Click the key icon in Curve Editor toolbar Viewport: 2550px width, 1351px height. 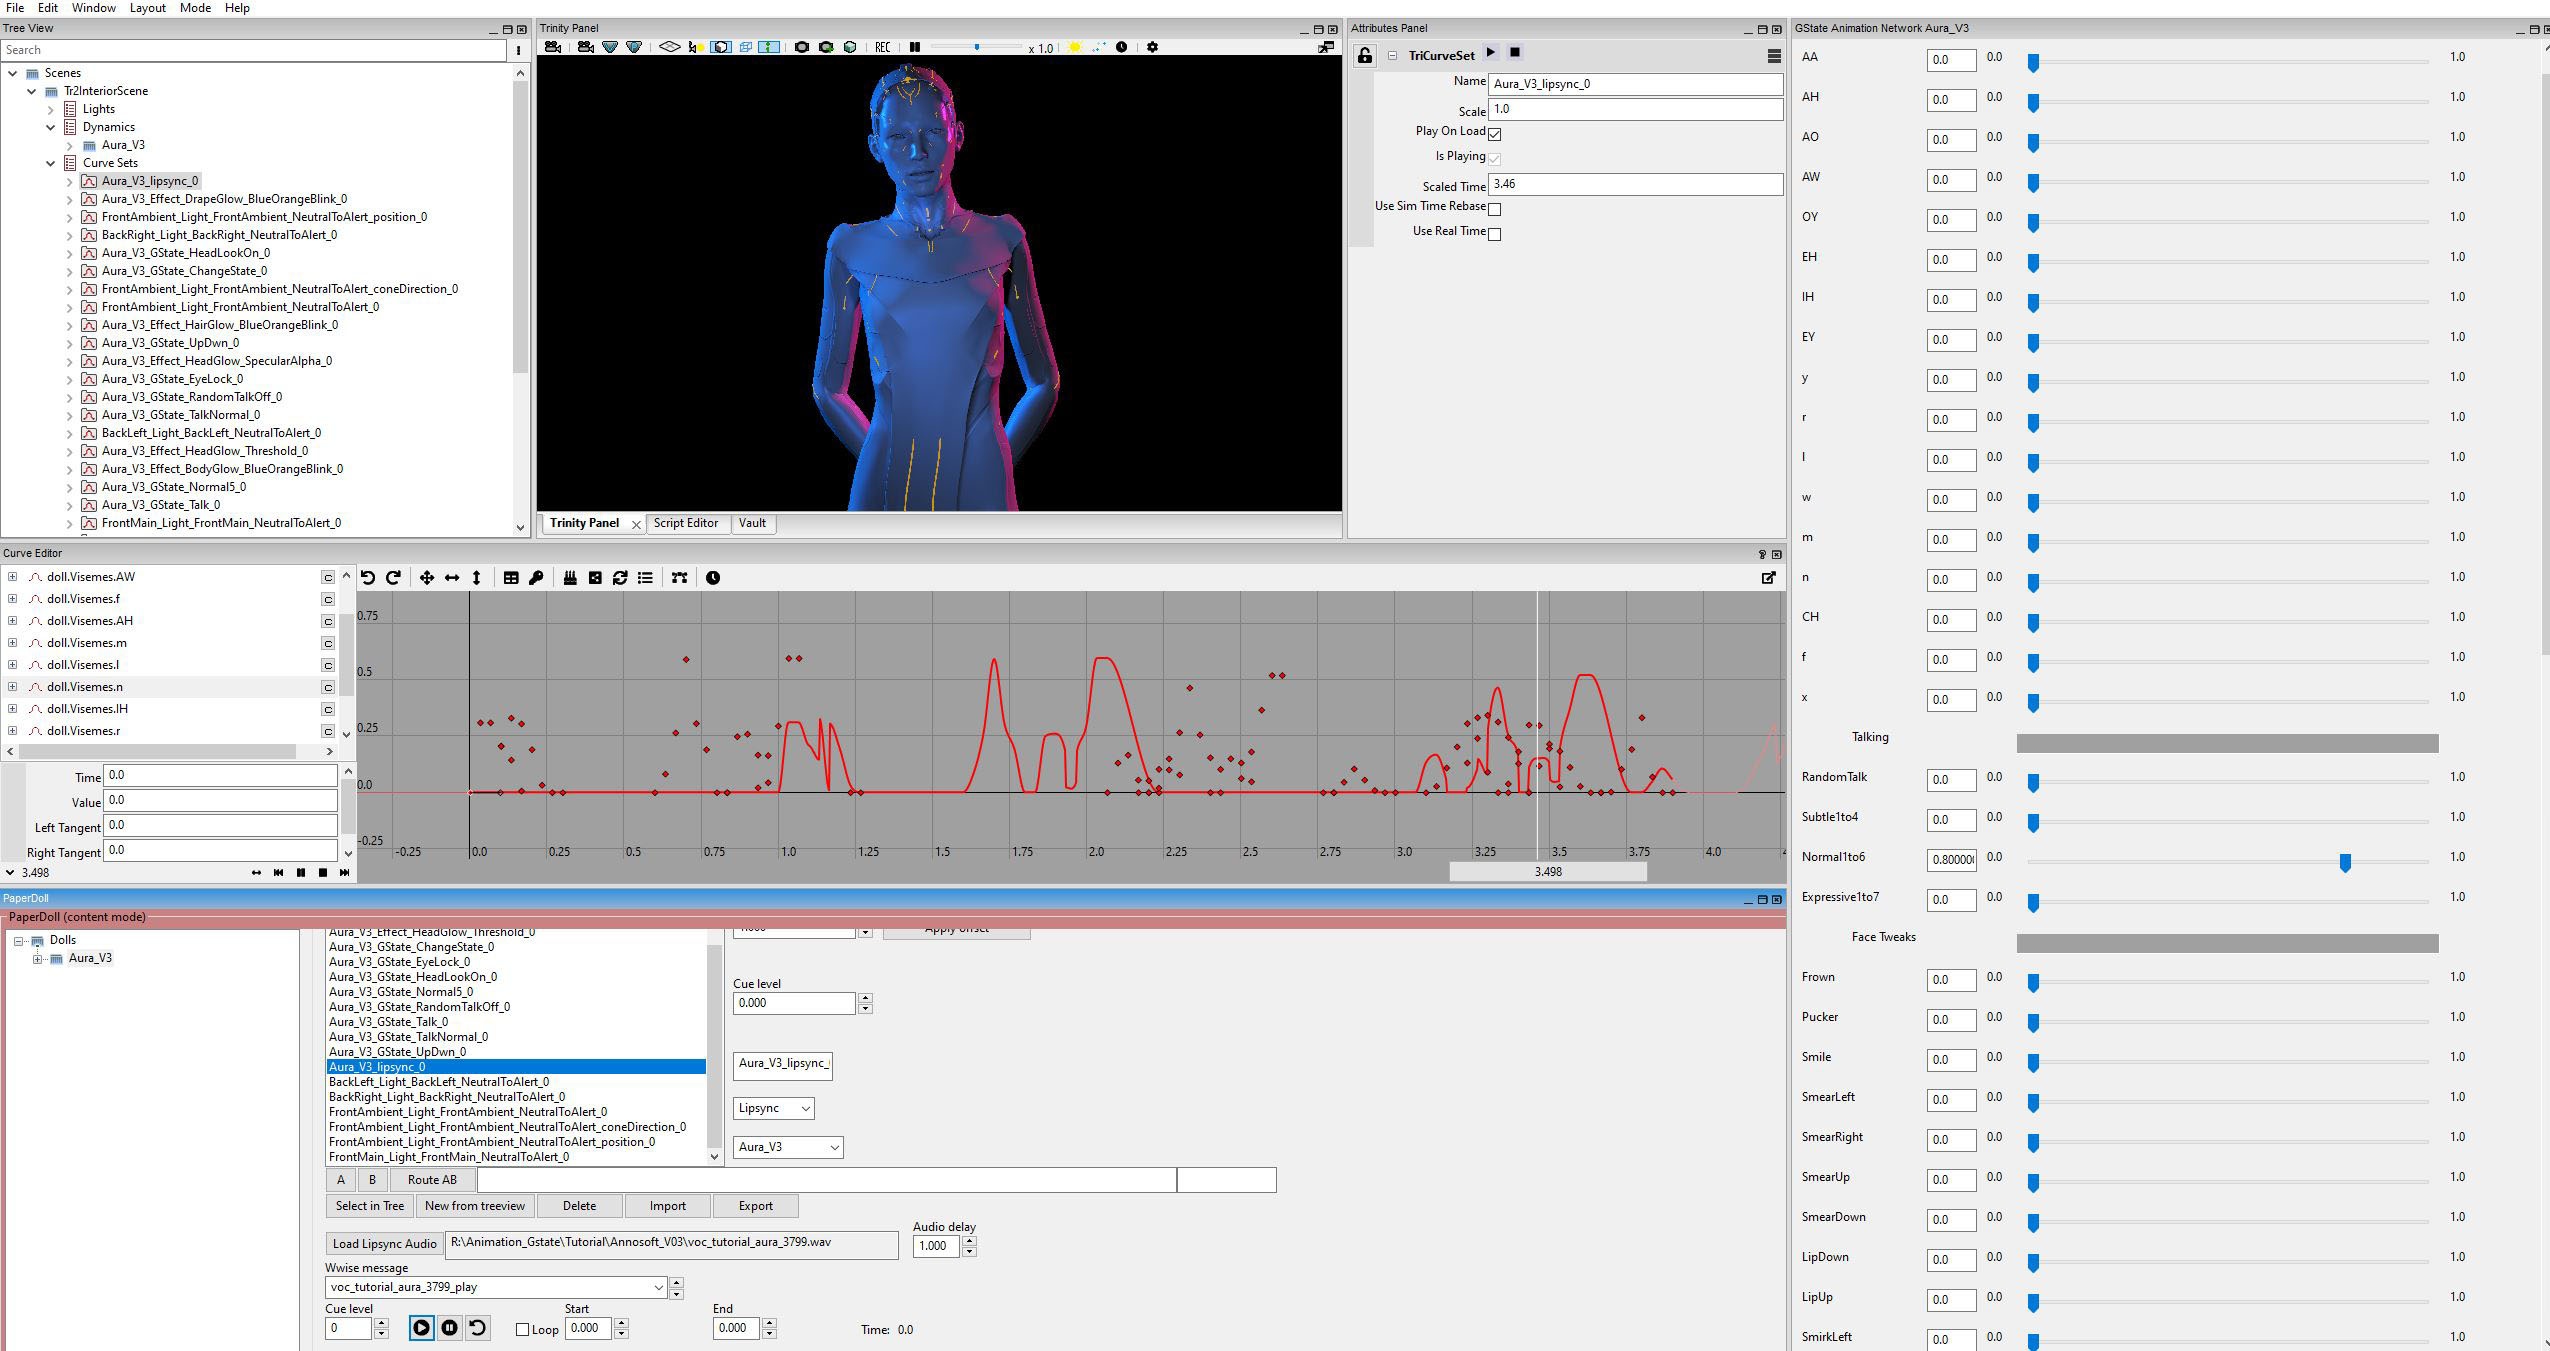tap(536, 578)
